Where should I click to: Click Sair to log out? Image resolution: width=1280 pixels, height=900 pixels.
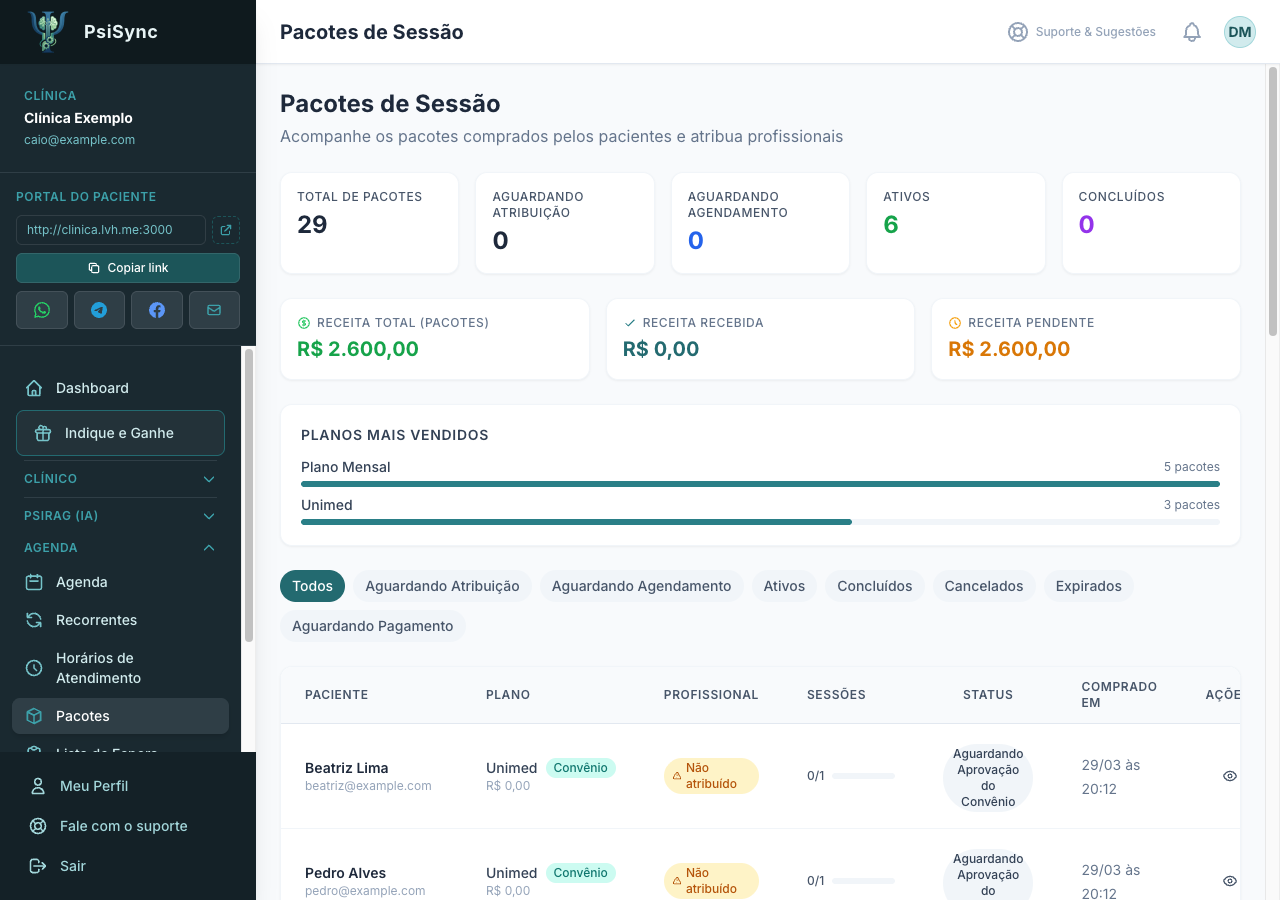128,866
